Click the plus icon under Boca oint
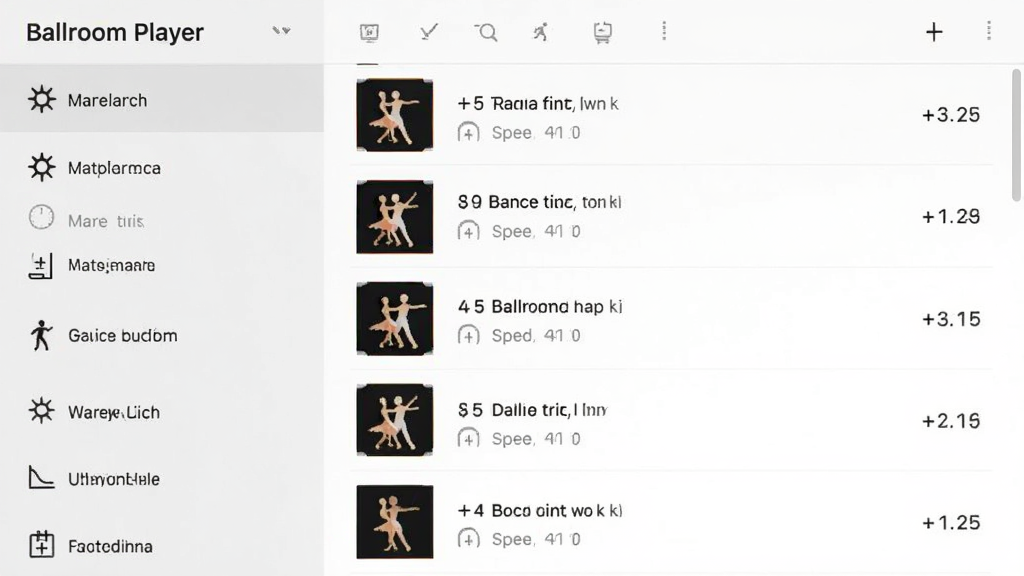The width and height of the screenshot is (1024, 576). pyautogui.click(x=468, y=539)
